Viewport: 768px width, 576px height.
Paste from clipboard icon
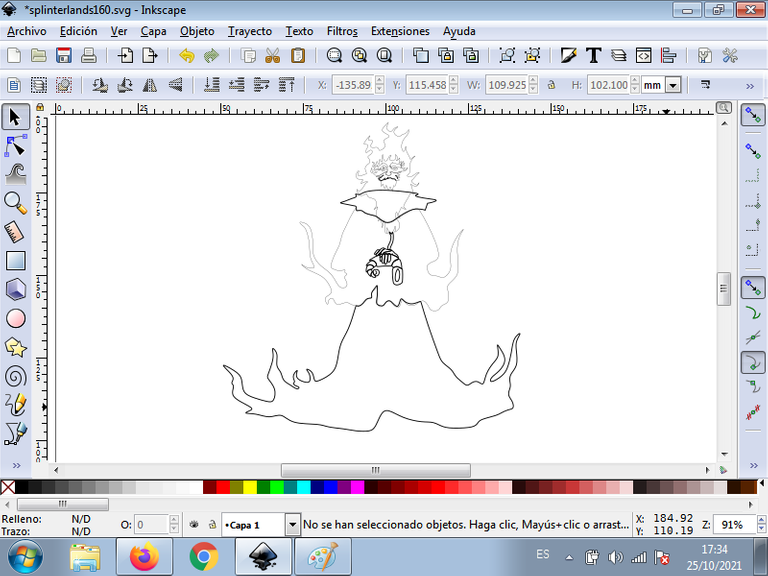(298, 55)
